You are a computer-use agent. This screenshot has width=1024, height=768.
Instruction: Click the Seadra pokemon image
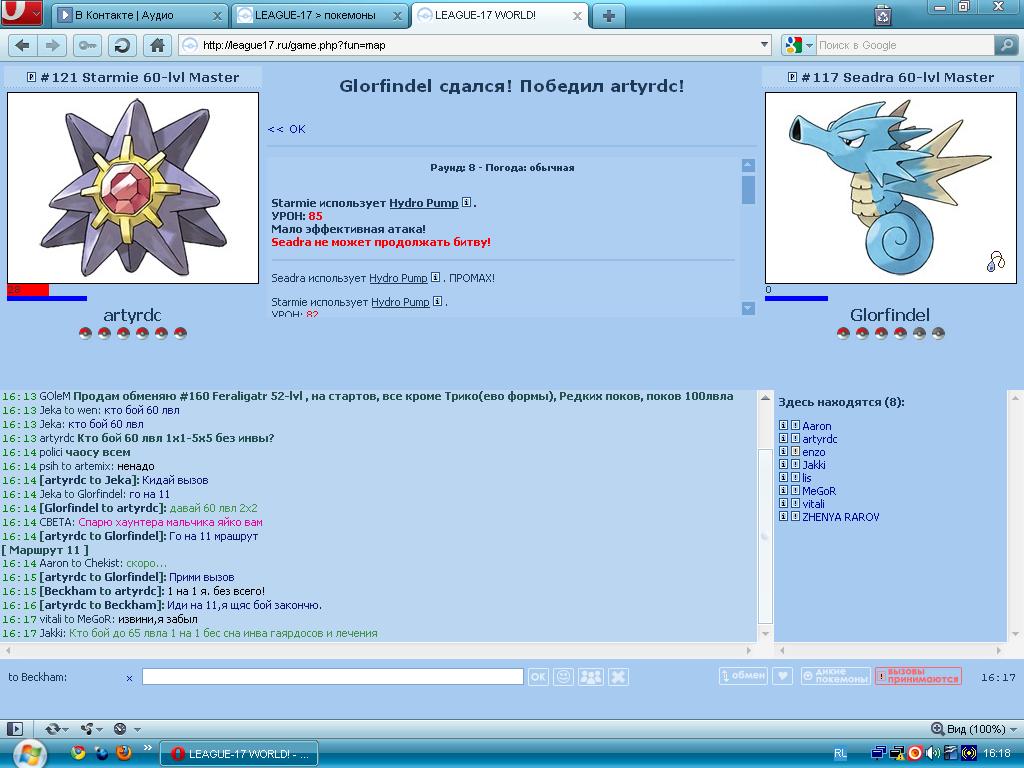891,188
